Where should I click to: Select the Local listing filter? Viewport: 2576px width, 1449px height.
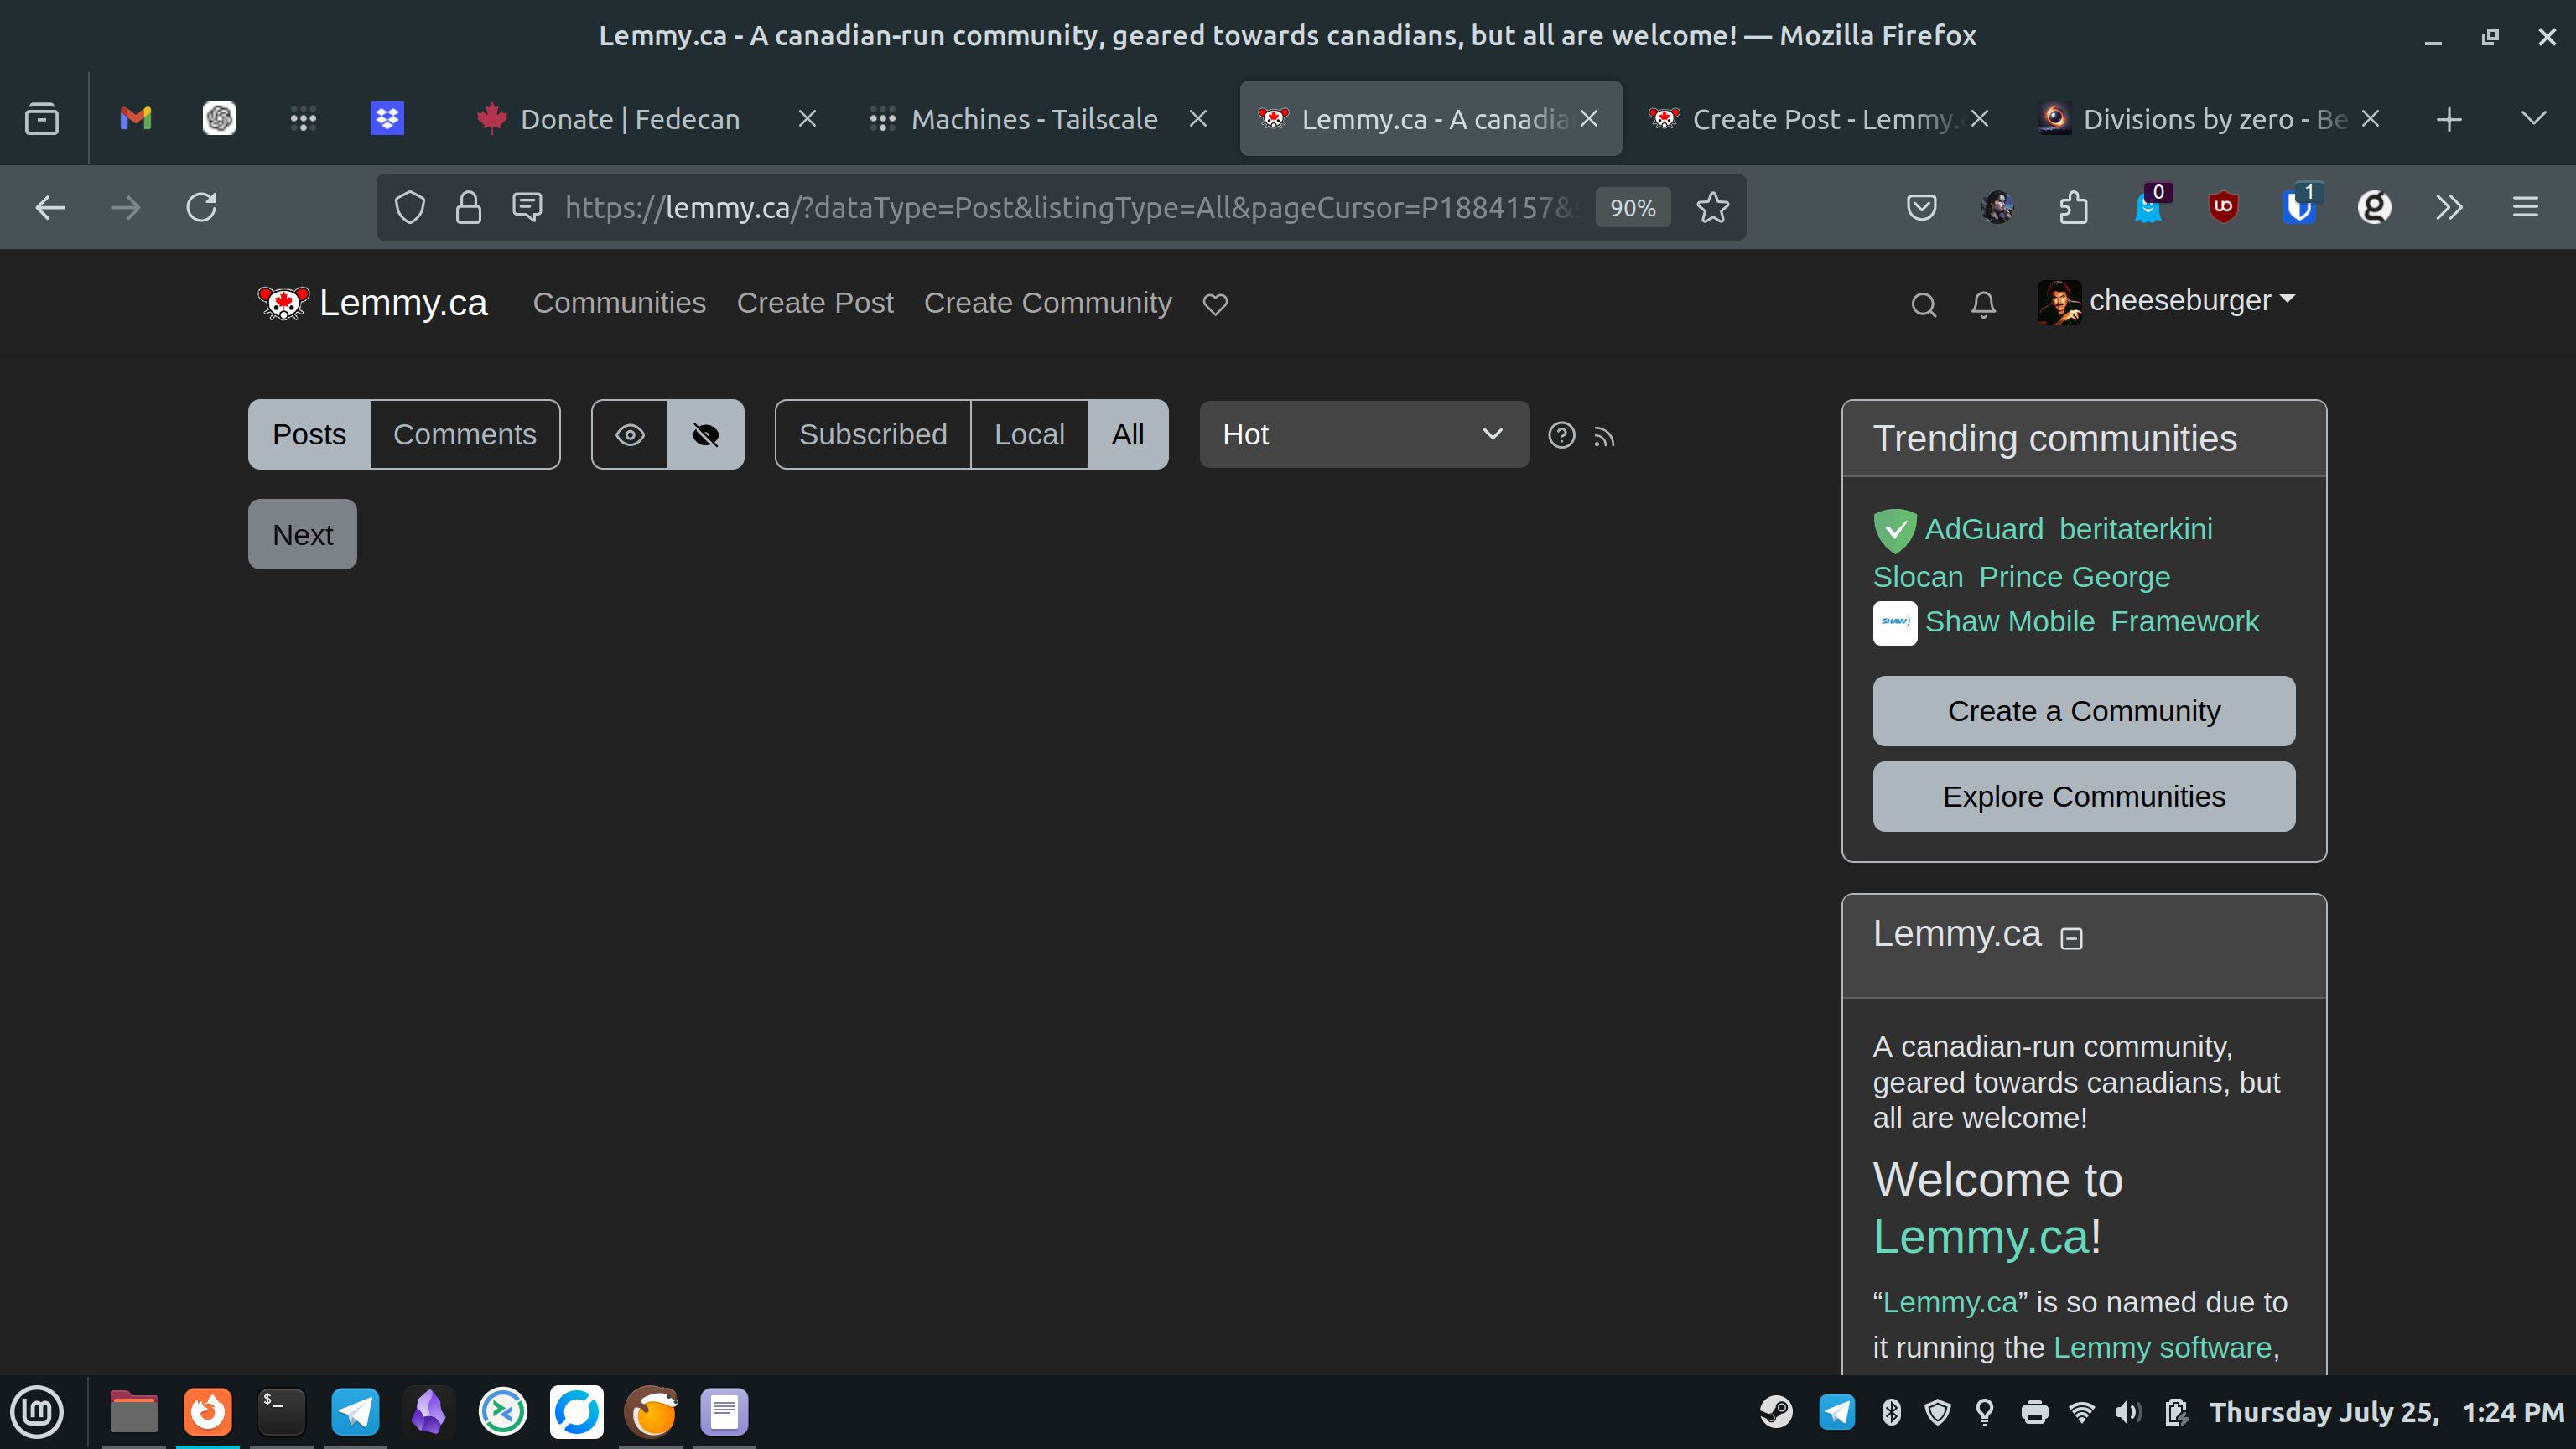pyautogui.click(x=1029, y=435)
